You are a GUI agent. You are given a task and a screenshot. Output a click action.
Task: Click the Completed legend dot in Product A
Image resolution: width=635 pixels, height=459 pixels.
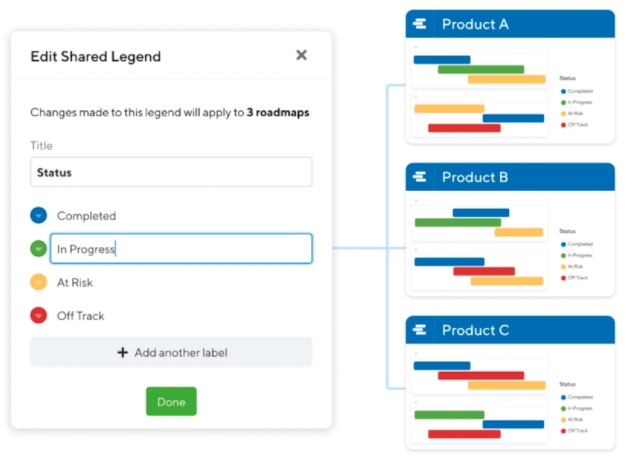click(x=563, y=91)
